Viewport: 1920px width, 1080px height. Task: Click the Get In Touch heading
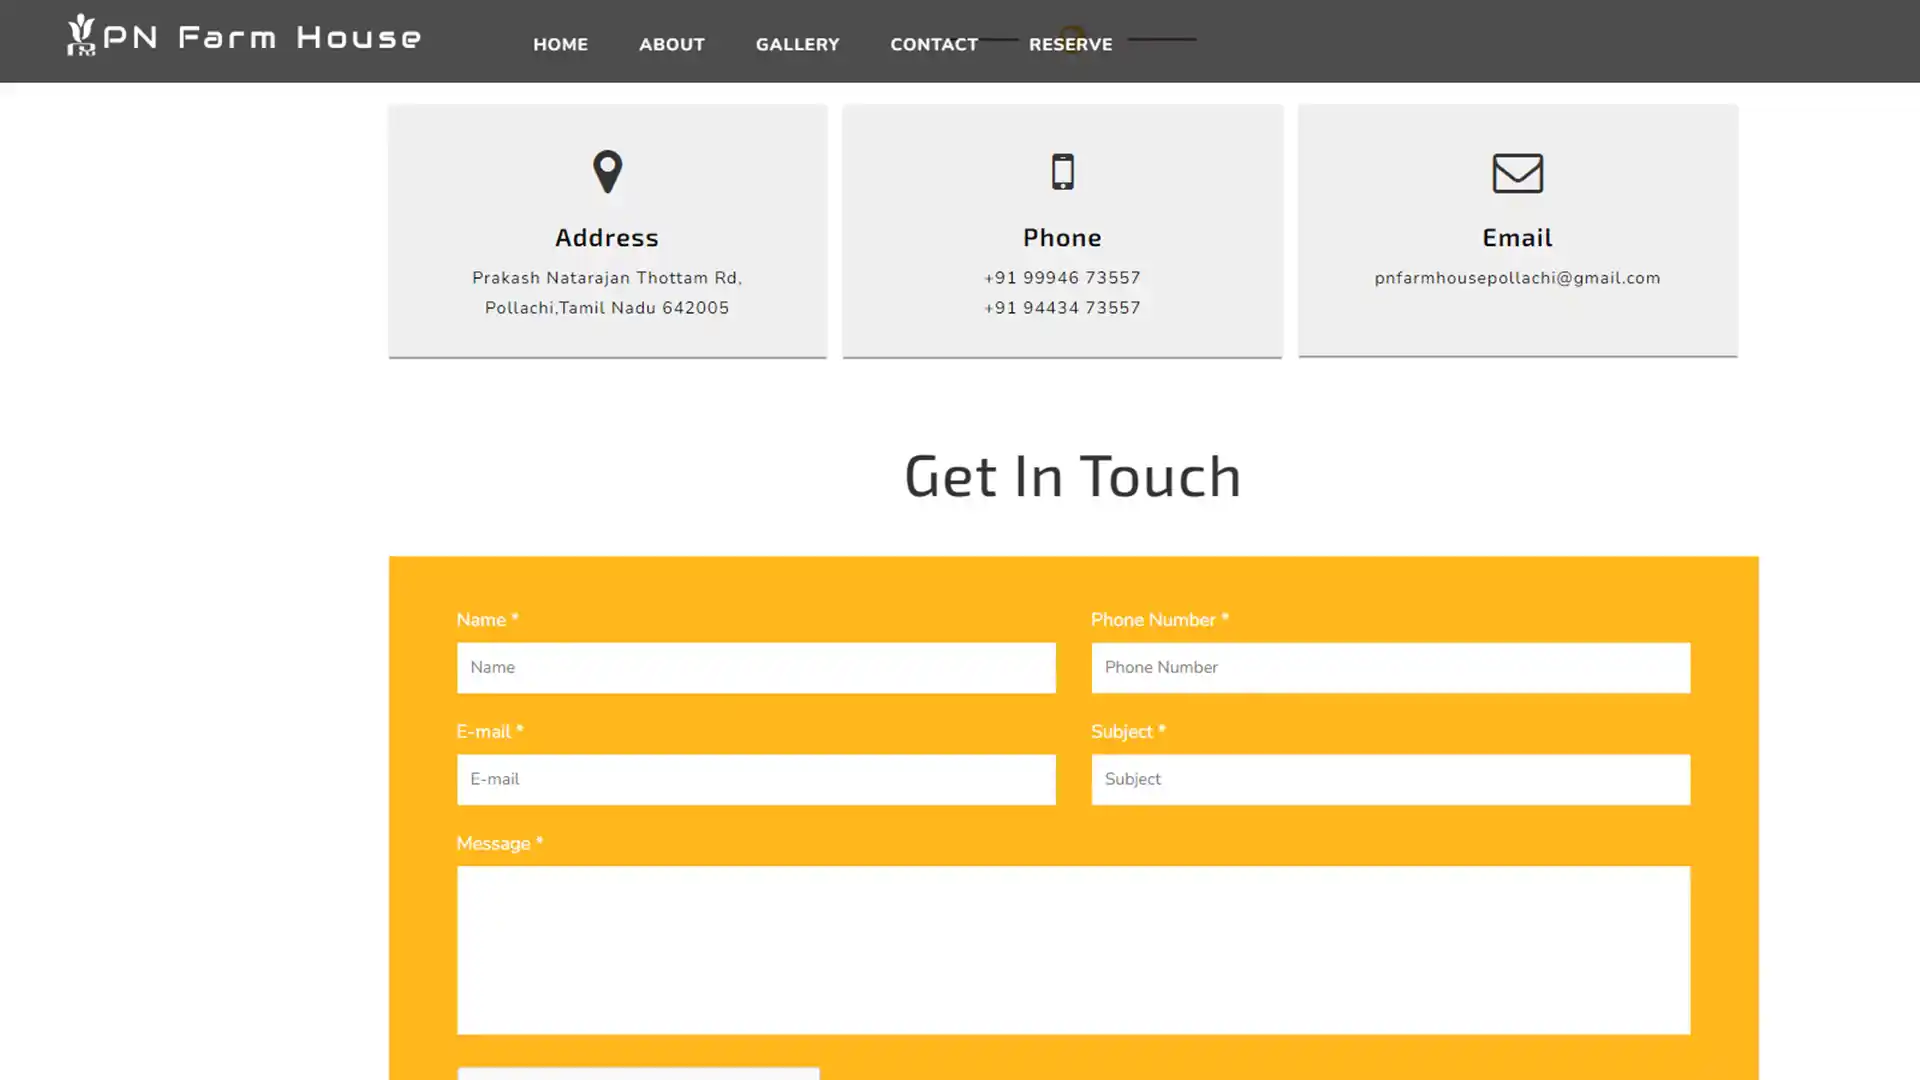1072,475
